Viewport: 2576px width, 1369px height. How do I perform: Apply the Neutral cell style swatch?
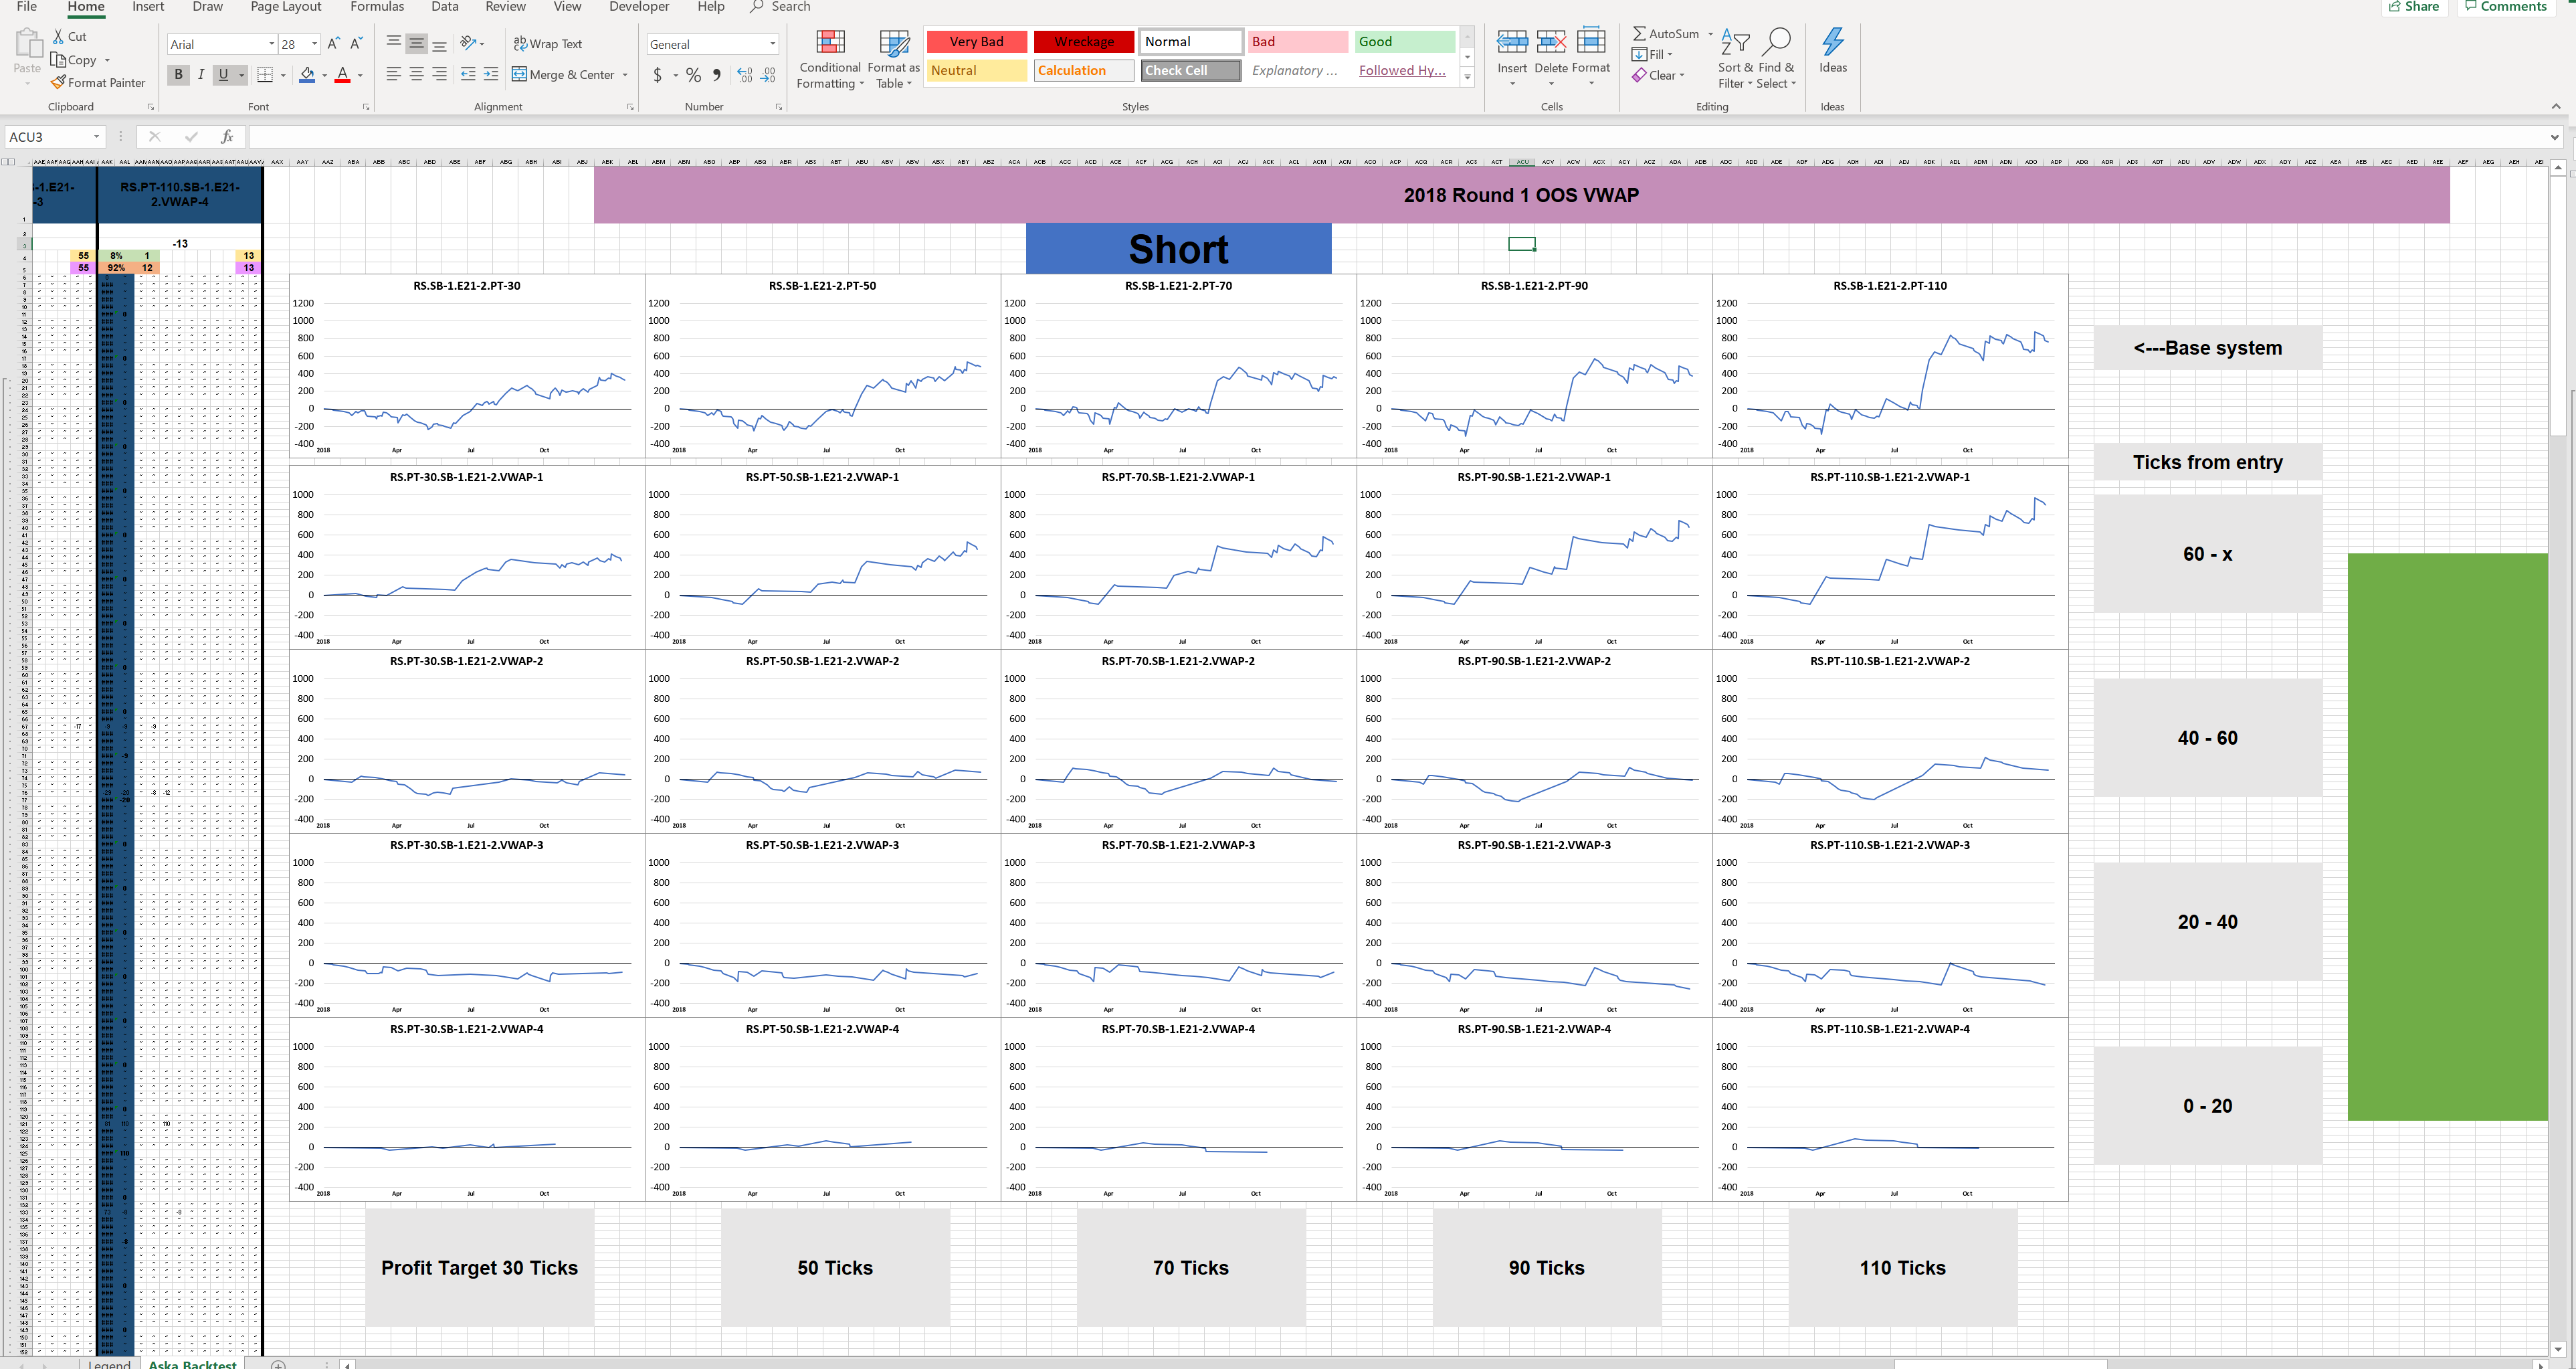[976, 70]
